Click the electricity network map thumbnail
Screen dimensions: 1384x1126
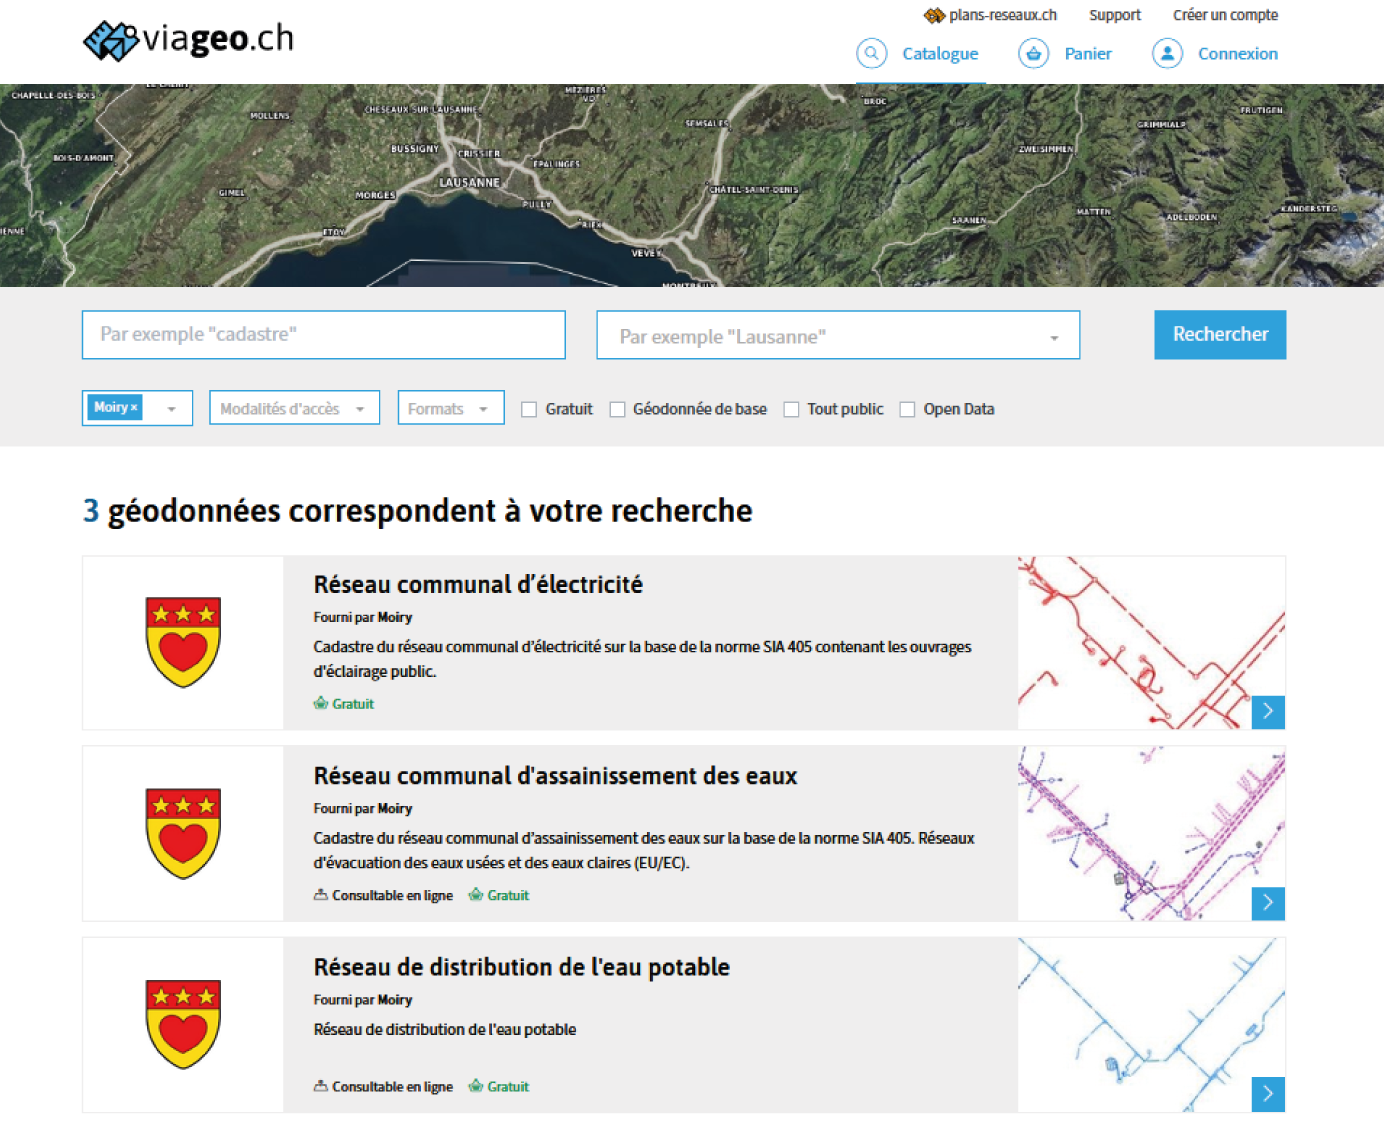coord(1151,642)
